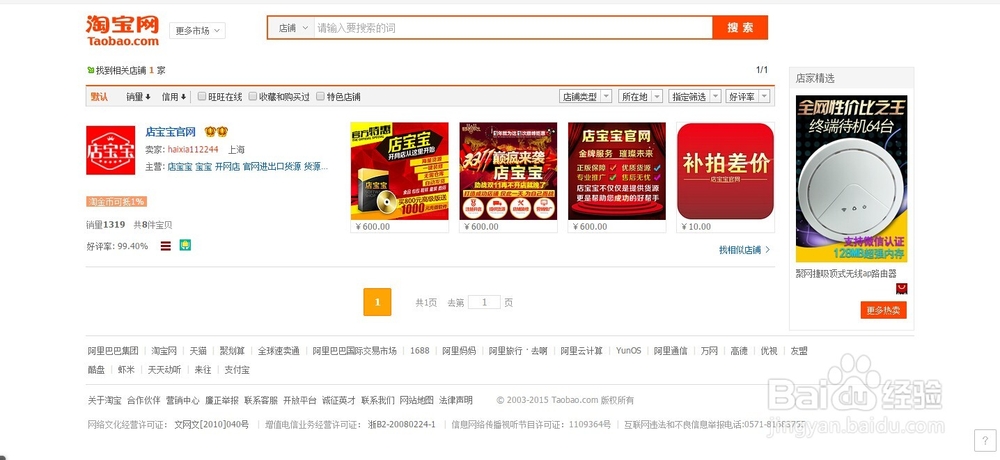Open 网站地图 footer link
This screenshot has width=1000, height=460.
coord(416,401)
